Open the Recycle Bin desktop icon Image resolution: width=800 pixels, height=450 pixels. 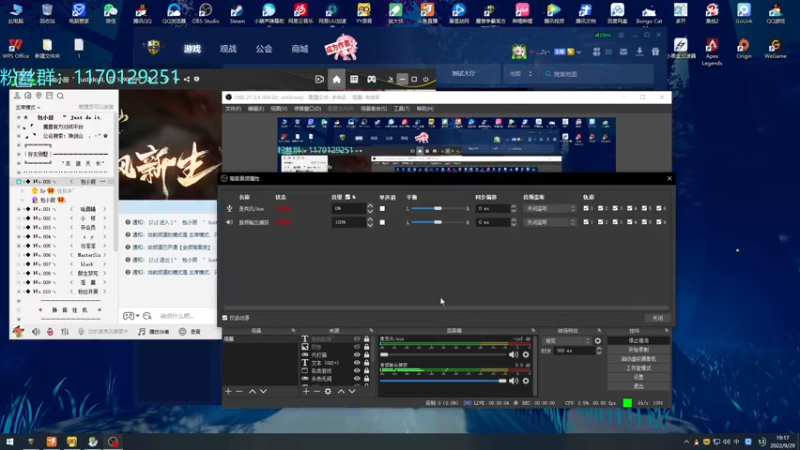coord(47,13)
